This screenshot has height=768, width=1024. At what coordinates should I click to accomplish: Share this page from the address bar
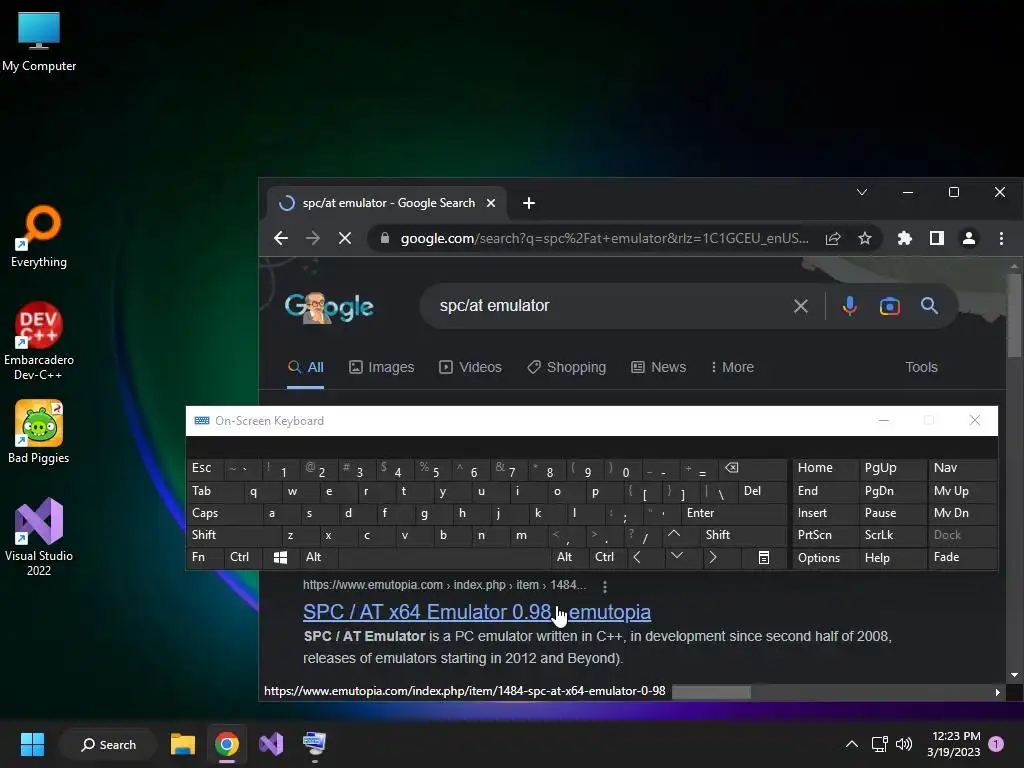(833, 238)
